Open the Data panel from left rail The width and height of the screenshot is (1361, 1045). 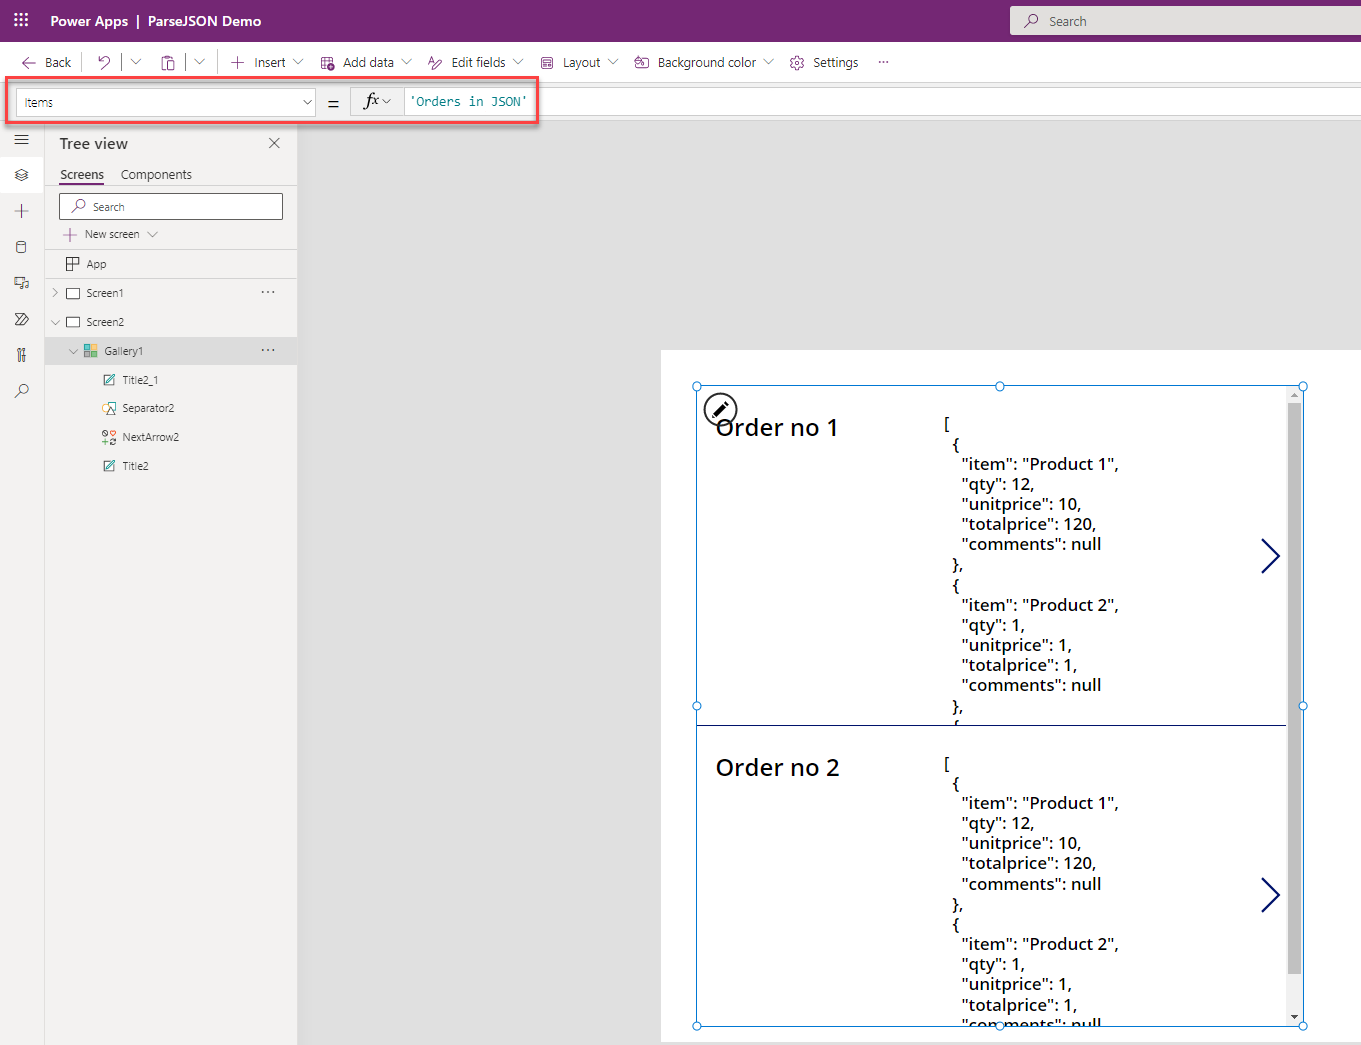21,247
